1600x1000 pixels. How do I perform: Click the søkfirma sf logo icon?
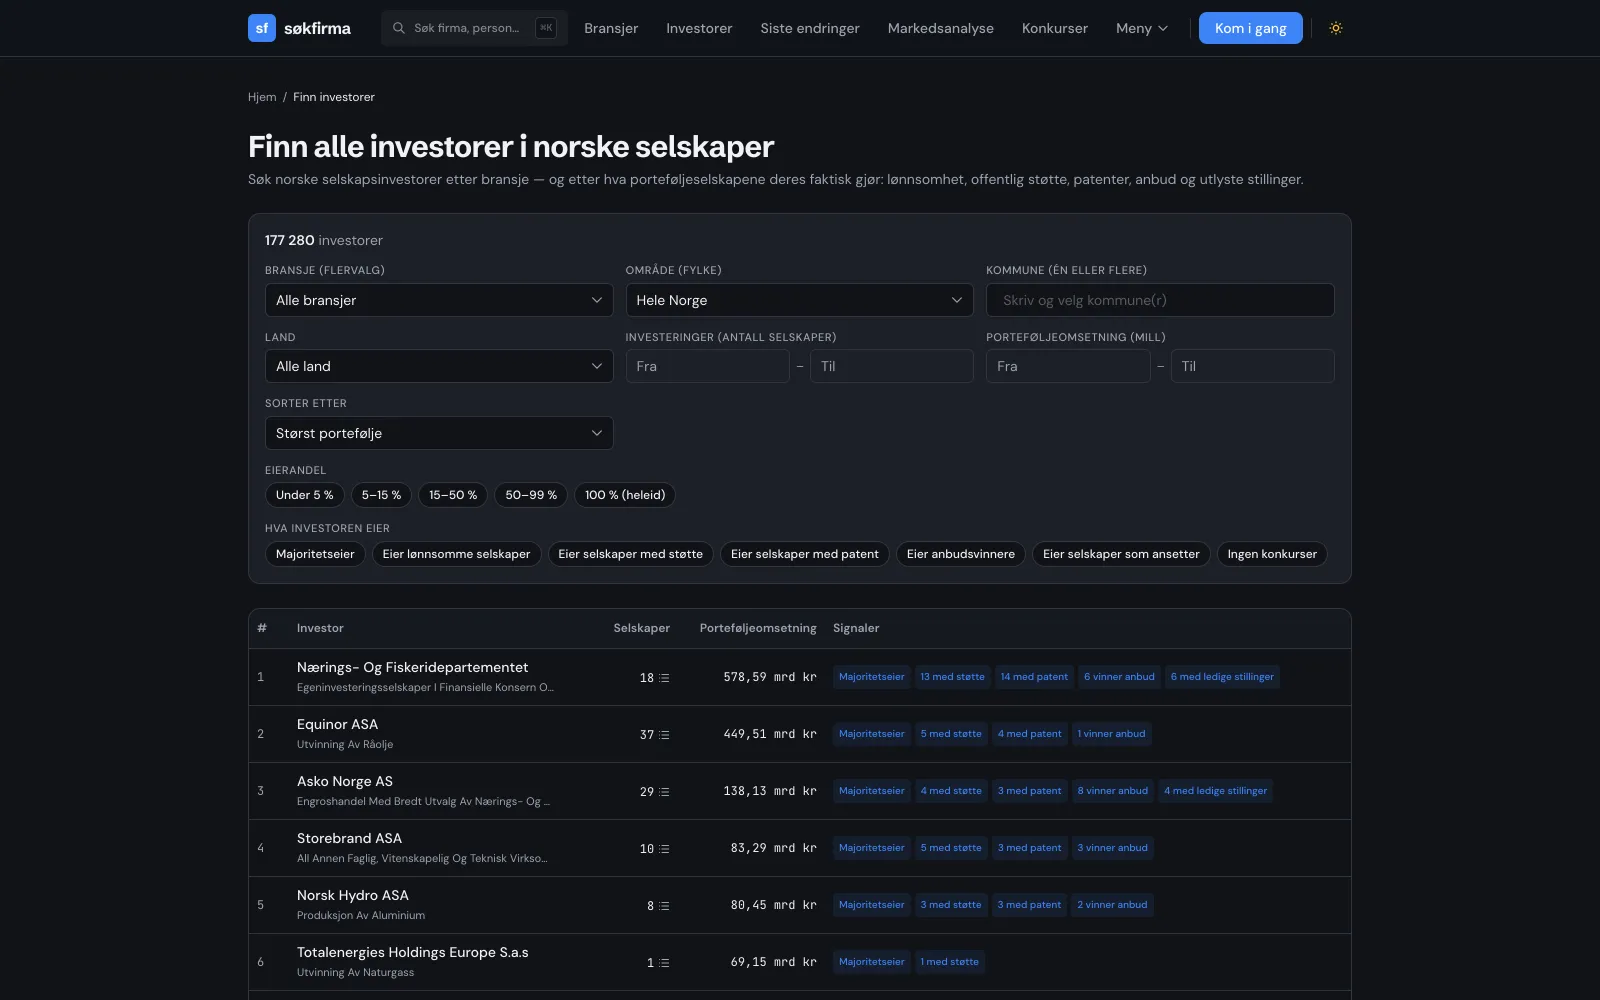[x=262, y=28]
